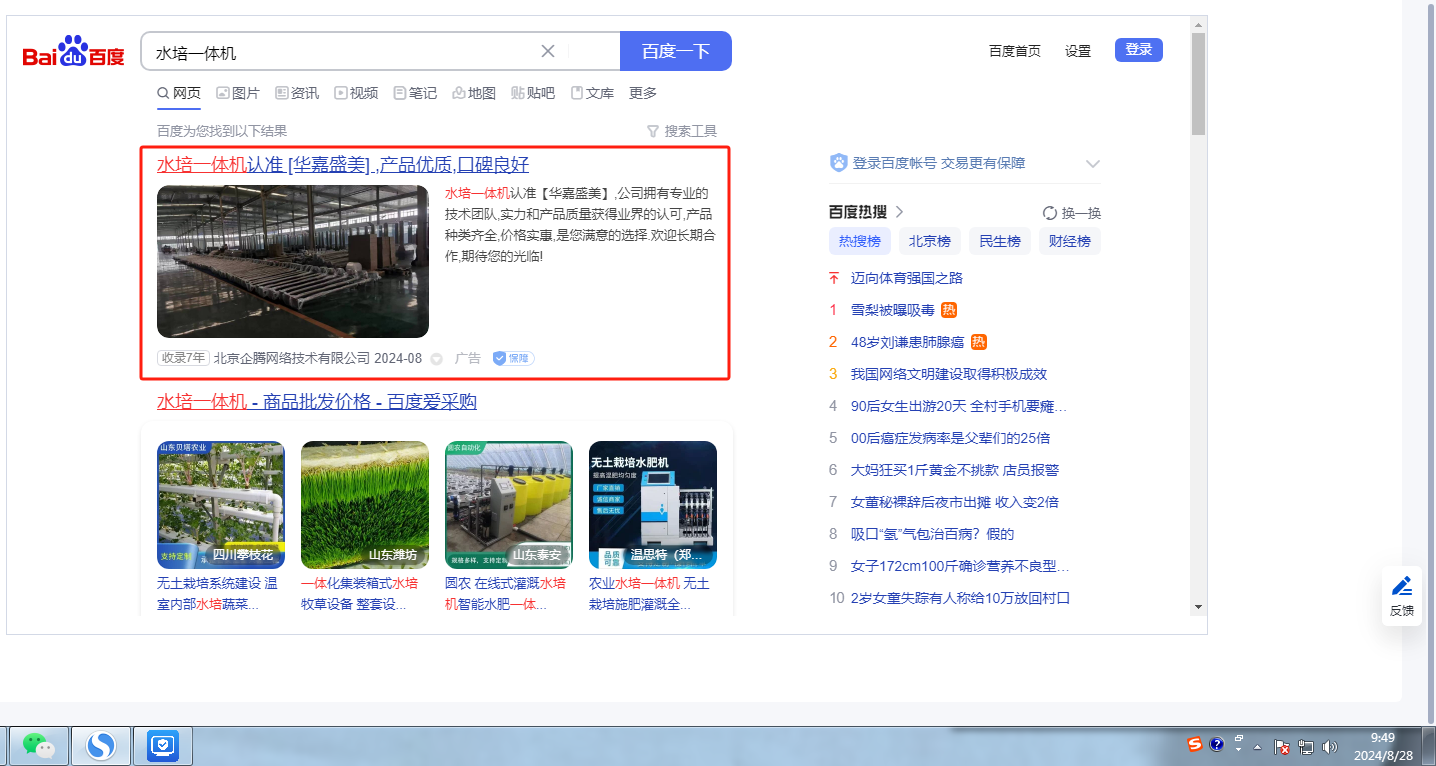
Task: Open the 更多 search categories menu
Action: (643, 93)
